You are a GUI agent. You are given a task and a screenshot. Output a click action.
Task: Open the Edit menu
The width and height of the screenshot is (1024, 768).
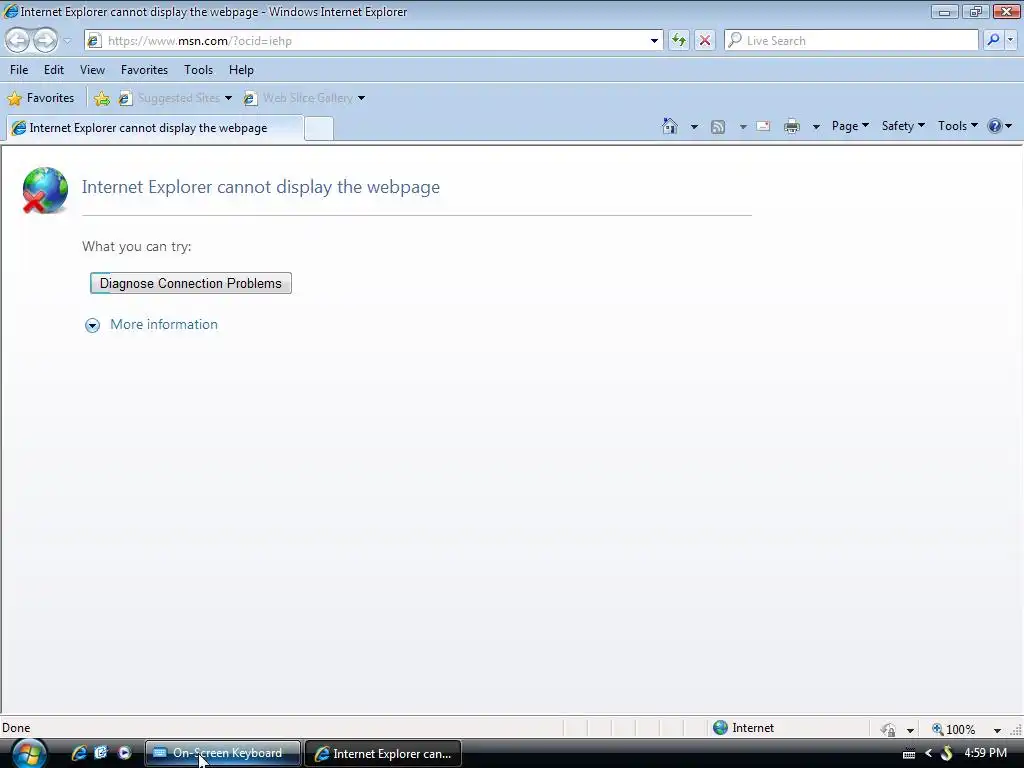[x=54, y=70]
